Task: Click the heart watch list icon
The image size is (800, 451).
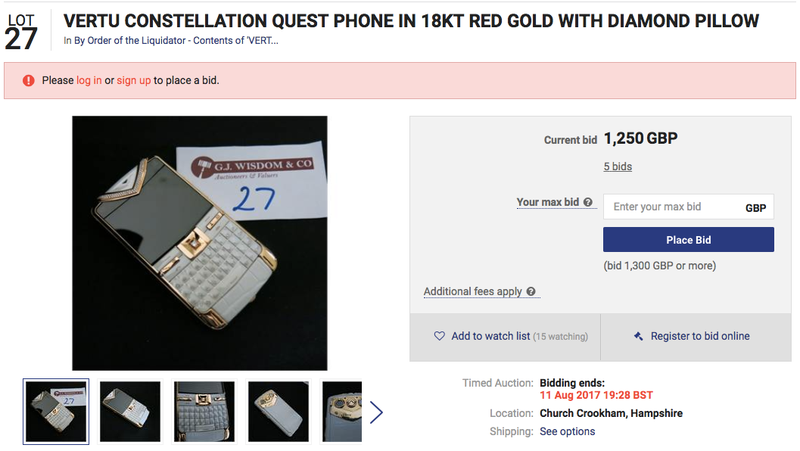Action: [439, 336]
